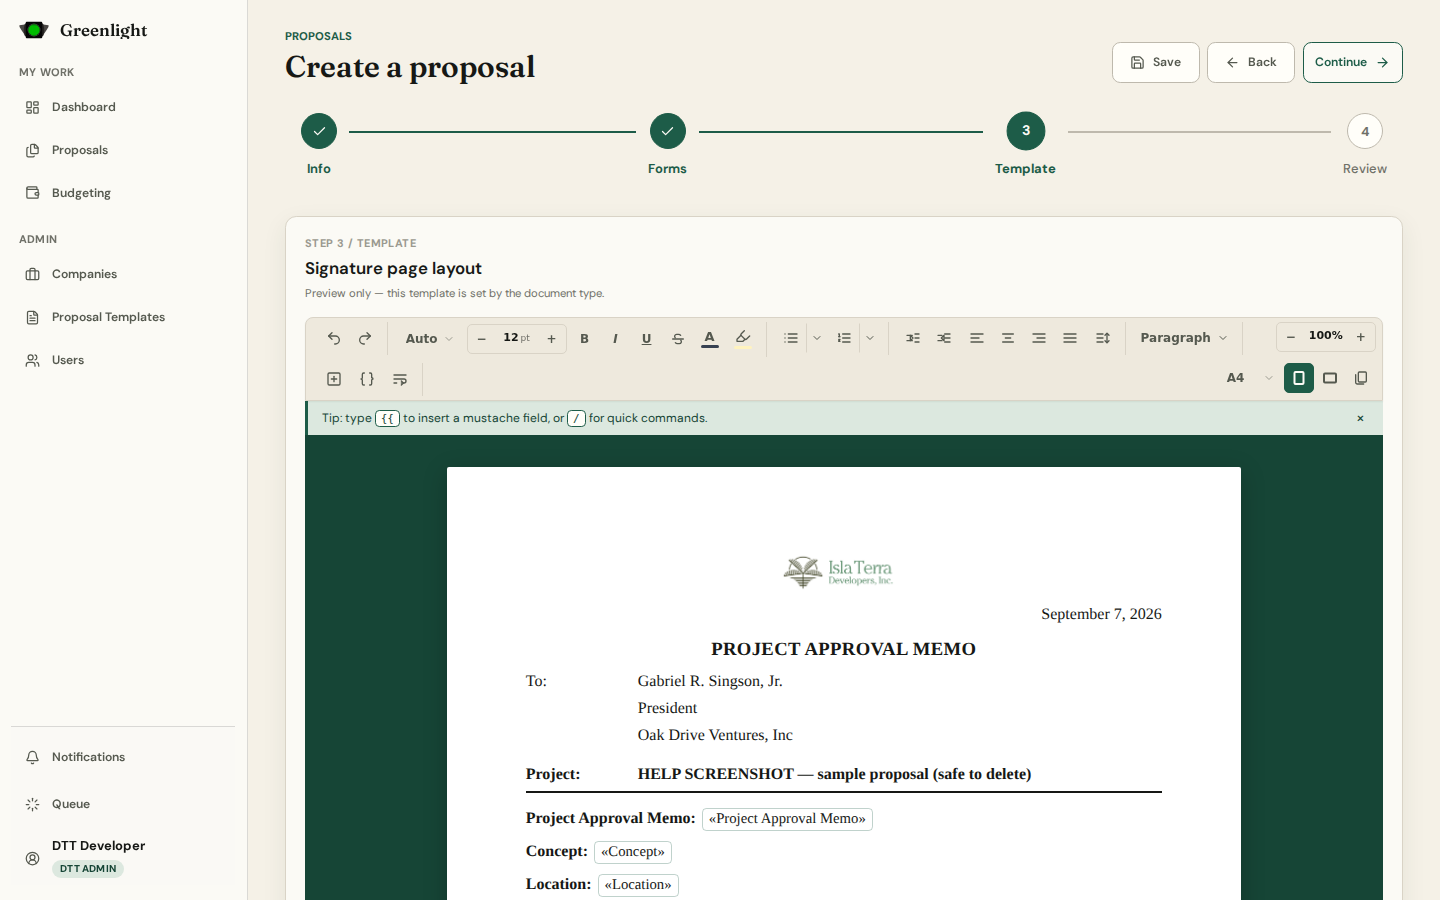The image size is (1440, 900).
Task: Align text right
Action: click(x=1039, y=339)
